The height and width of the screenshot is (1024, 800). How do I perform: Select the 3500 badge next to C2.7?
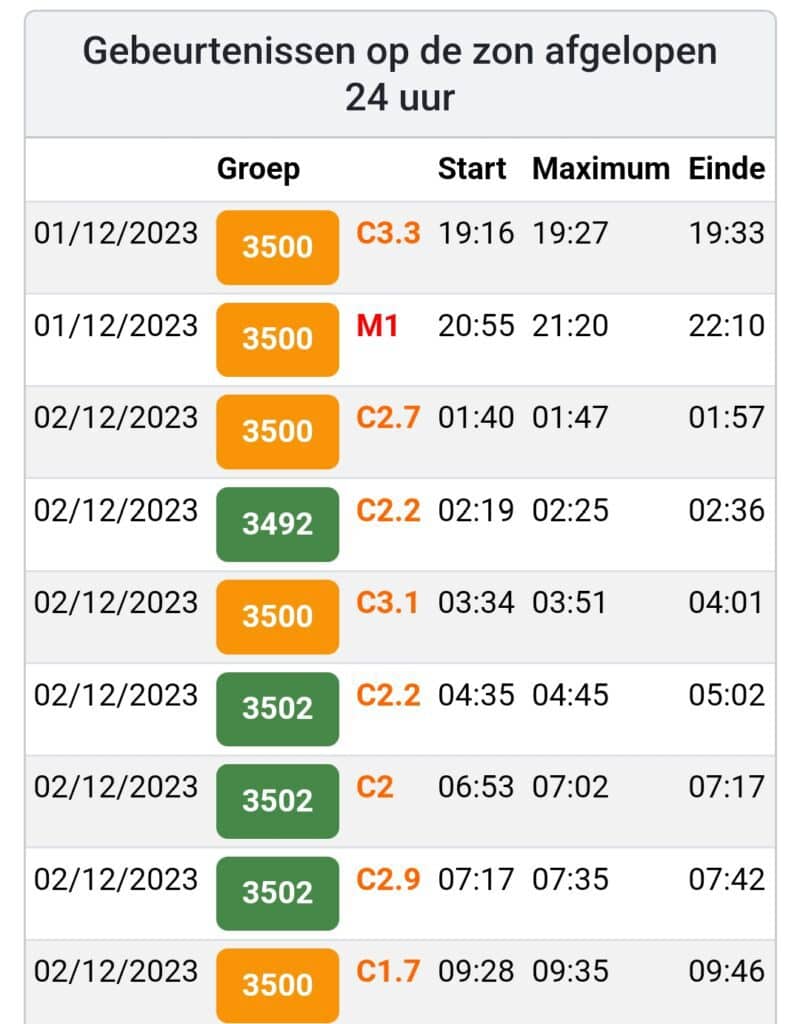click(x=277, y=431)
